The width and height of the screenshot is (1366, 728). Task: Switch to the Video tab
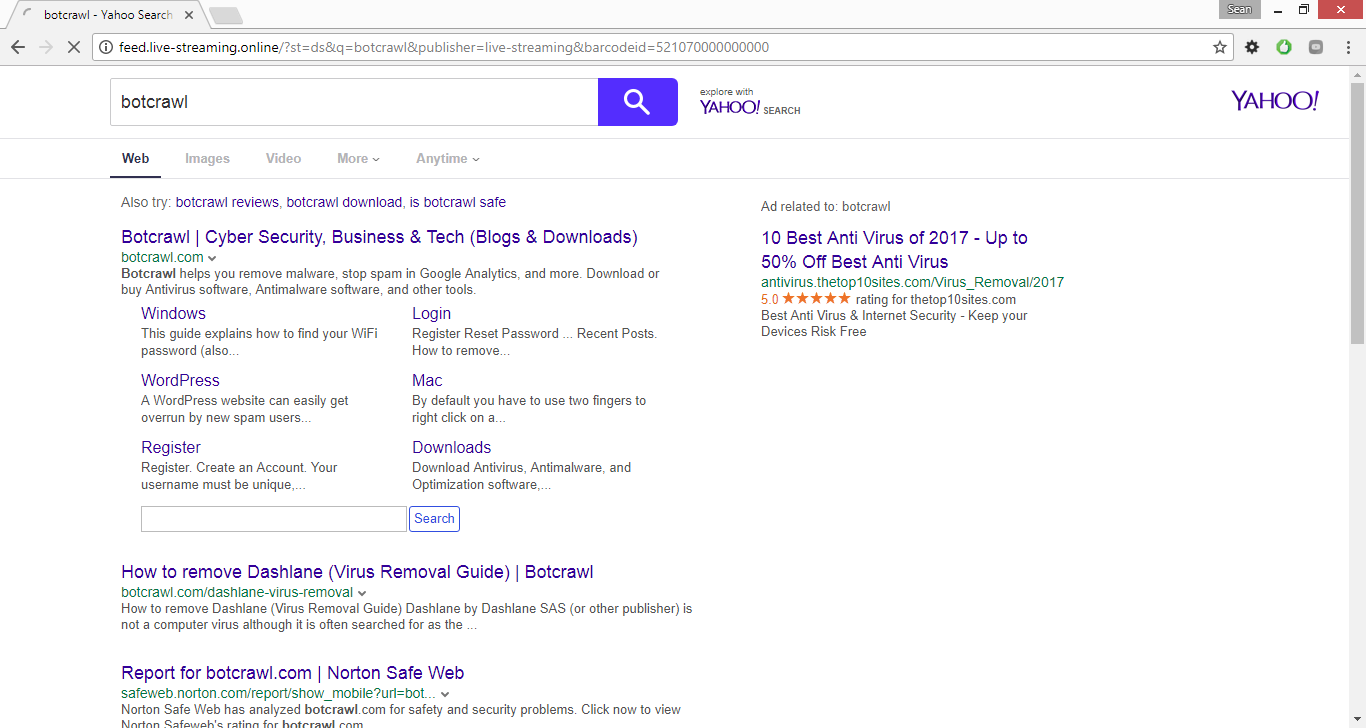[283, 158]
